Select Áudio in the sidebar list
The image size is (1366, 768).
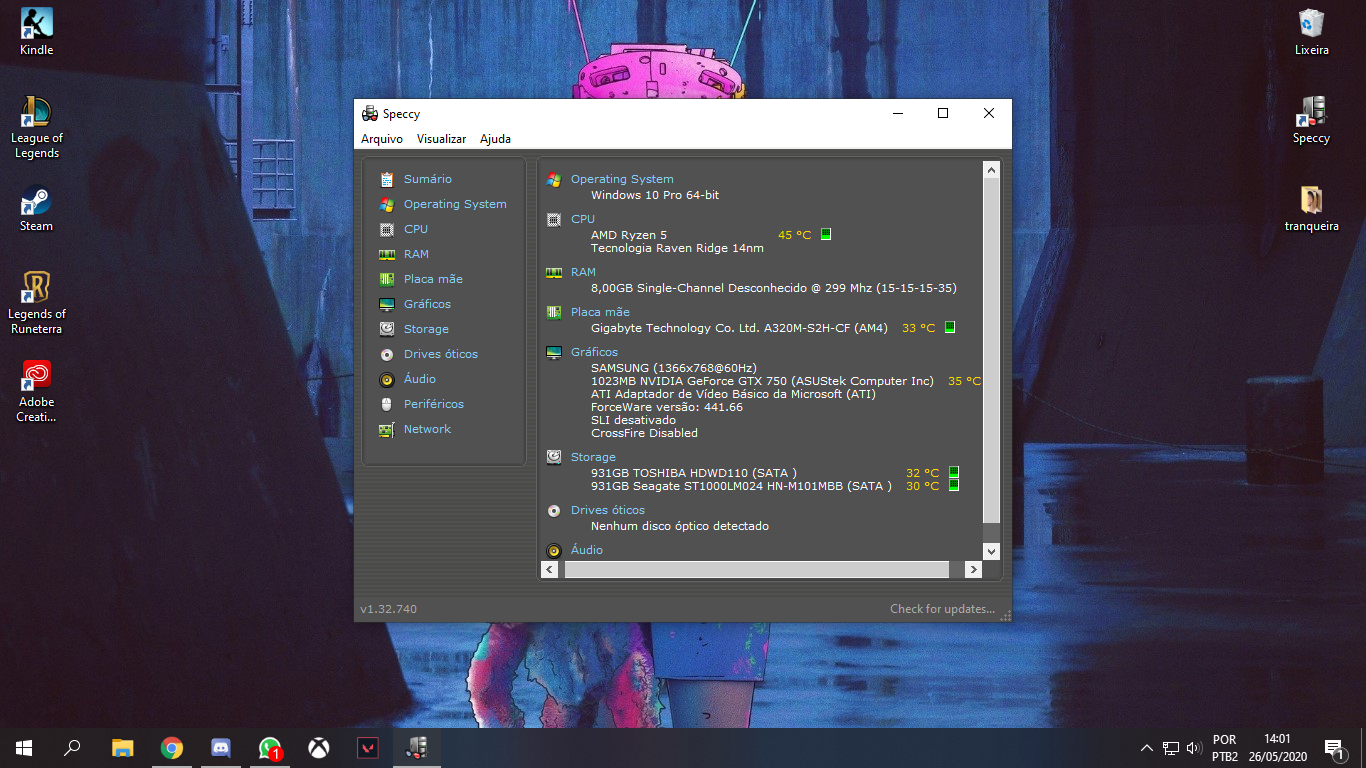(x=420, y=379)
